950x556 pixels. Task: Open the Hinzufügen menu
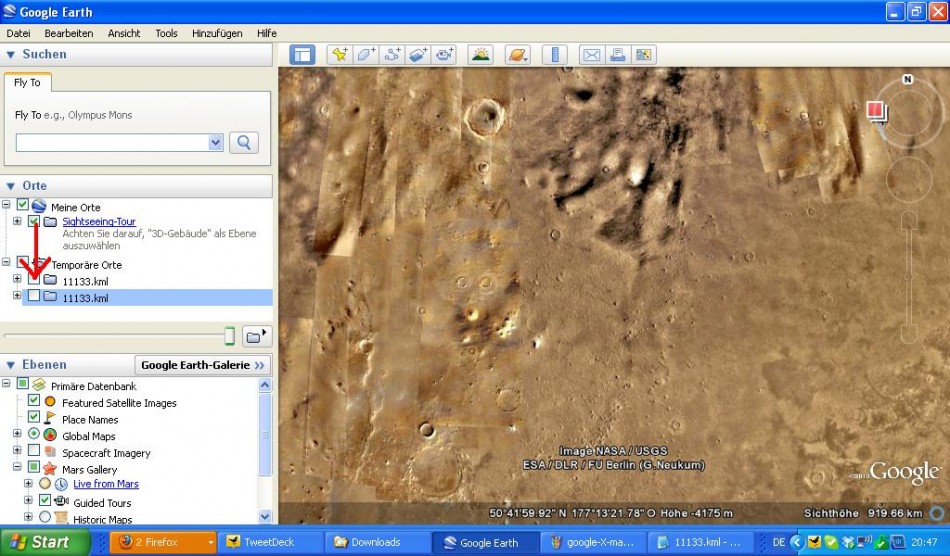click(x=217, y=33)
